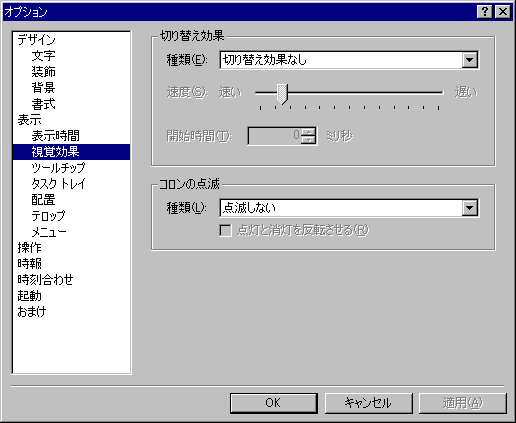Viewport: 516px width, 423px height.
Task: Increase 開始時間 with the spinner up arrow
Action: click(309, 132)
